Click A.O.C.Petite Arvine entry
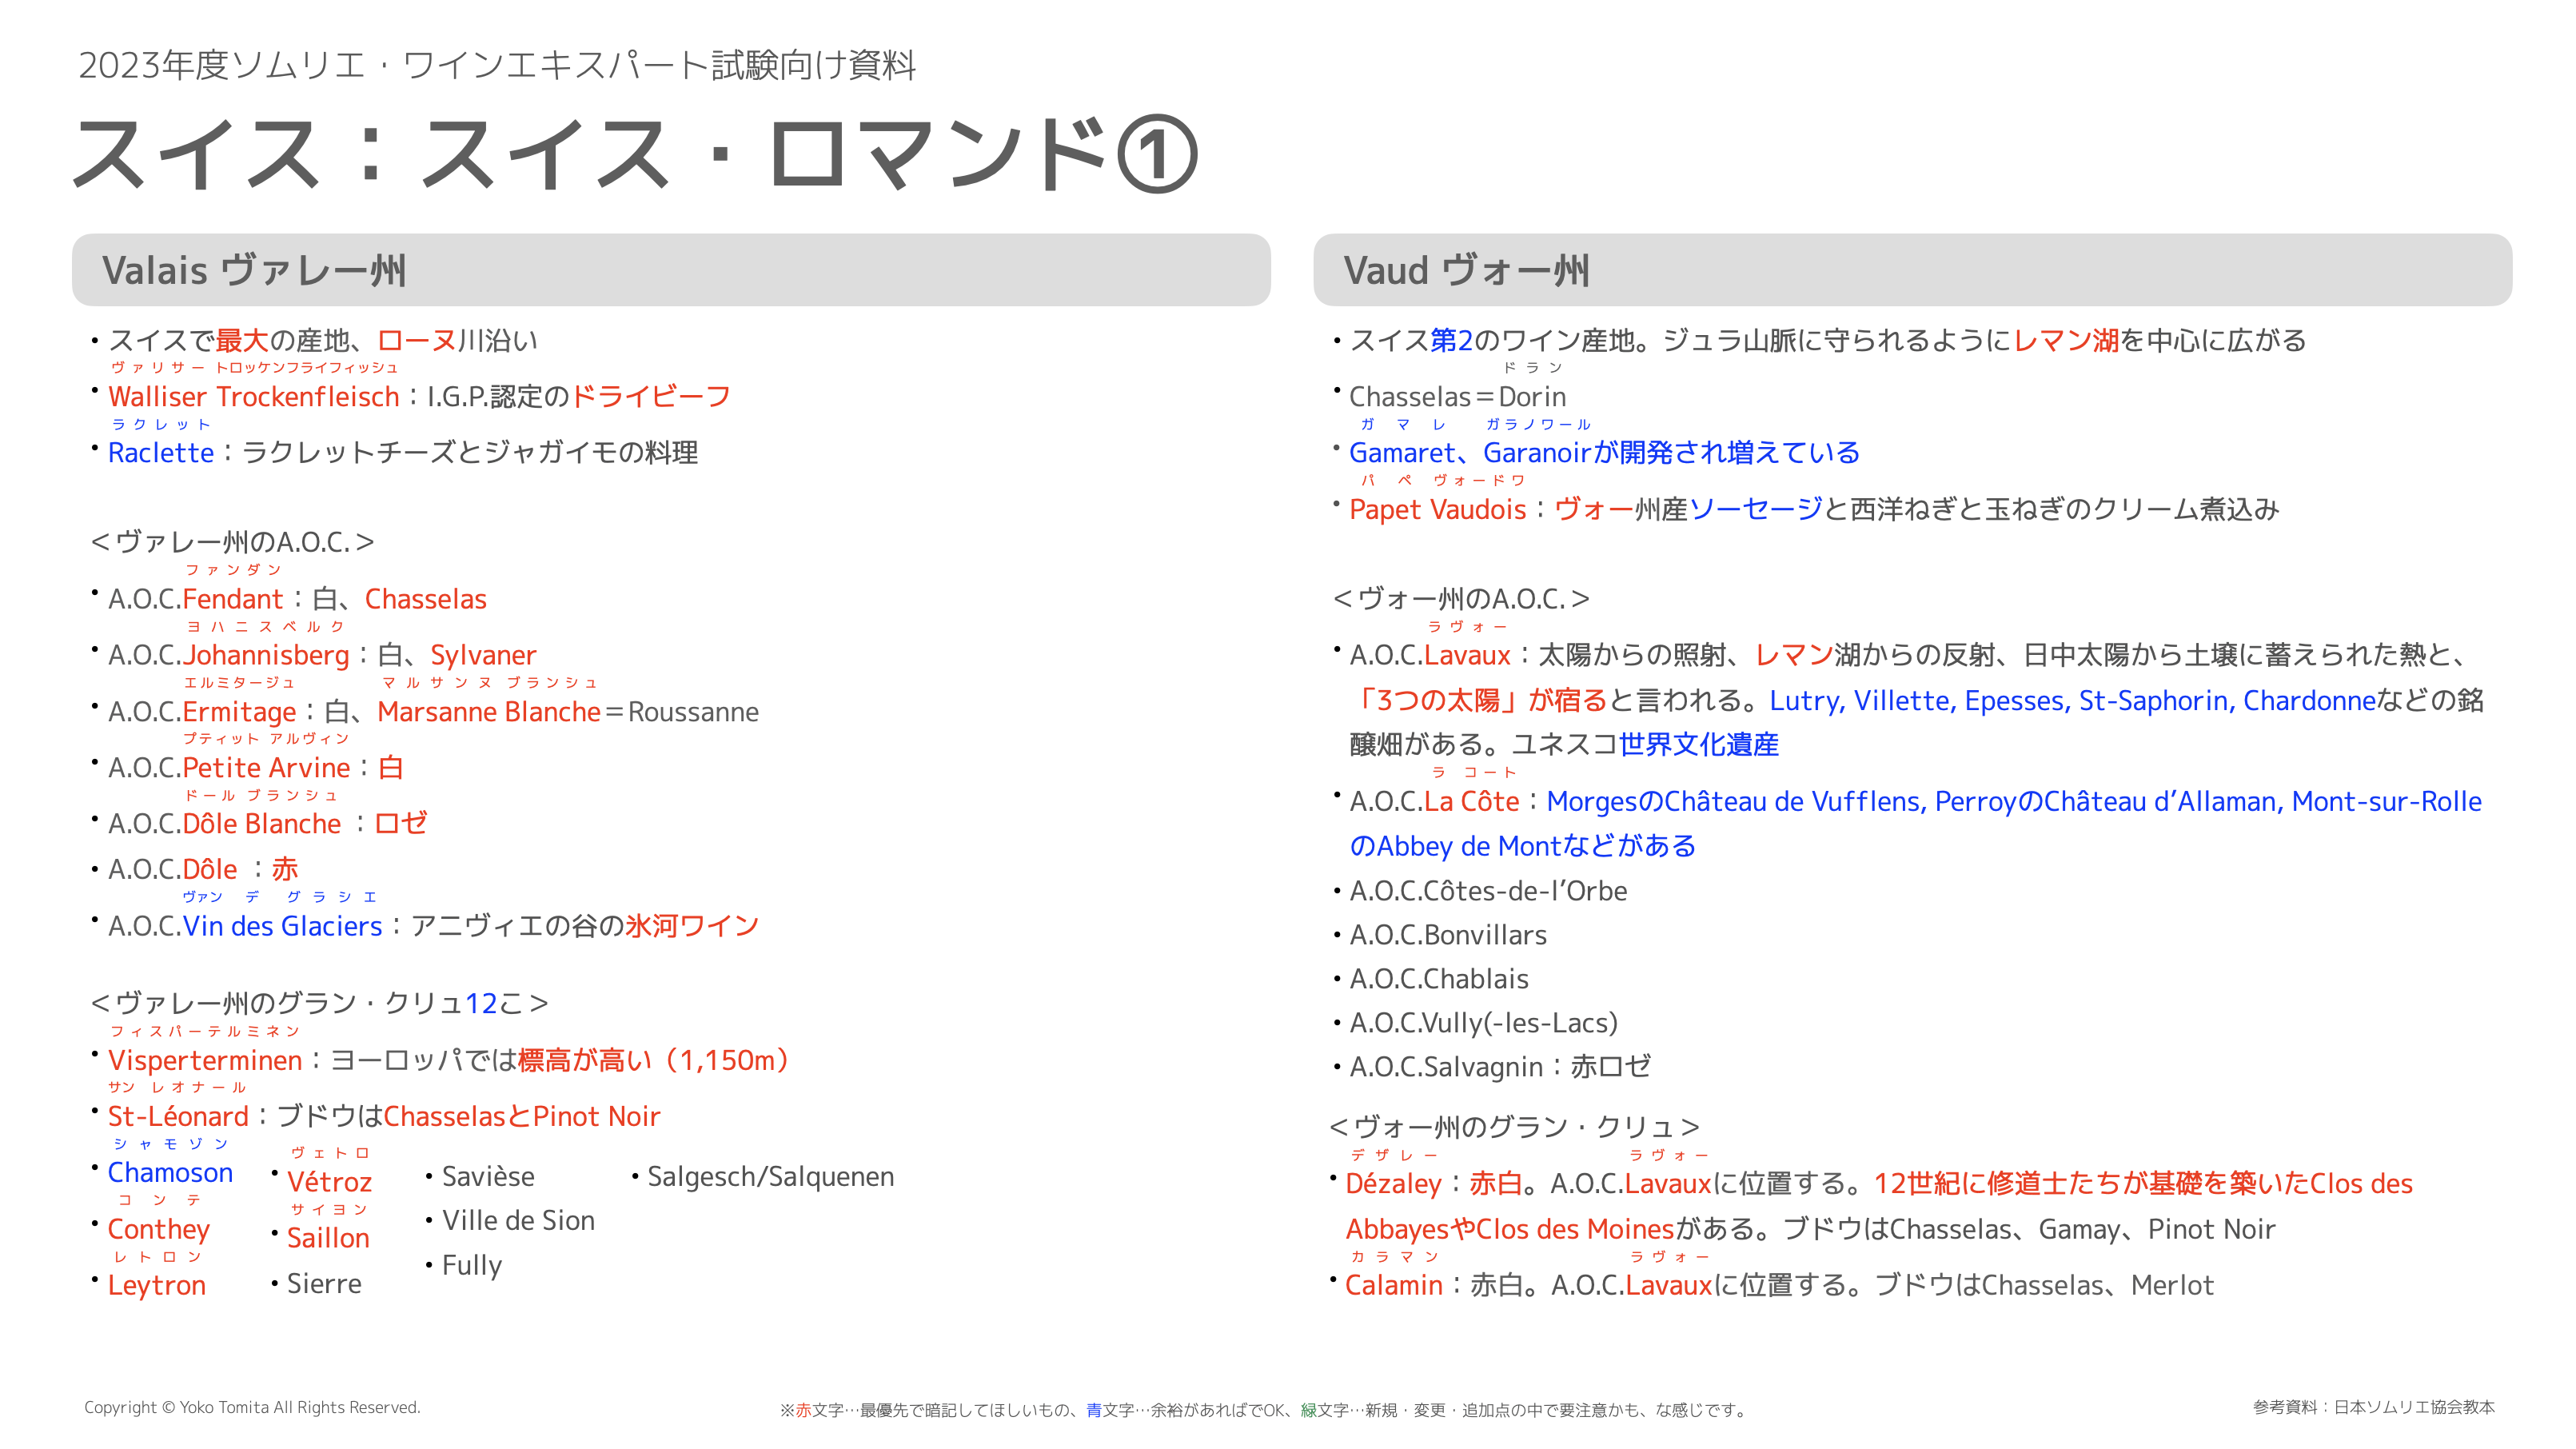This screenshot has height=1449, width=2576. pyautogui.click(x=229, y=768)
